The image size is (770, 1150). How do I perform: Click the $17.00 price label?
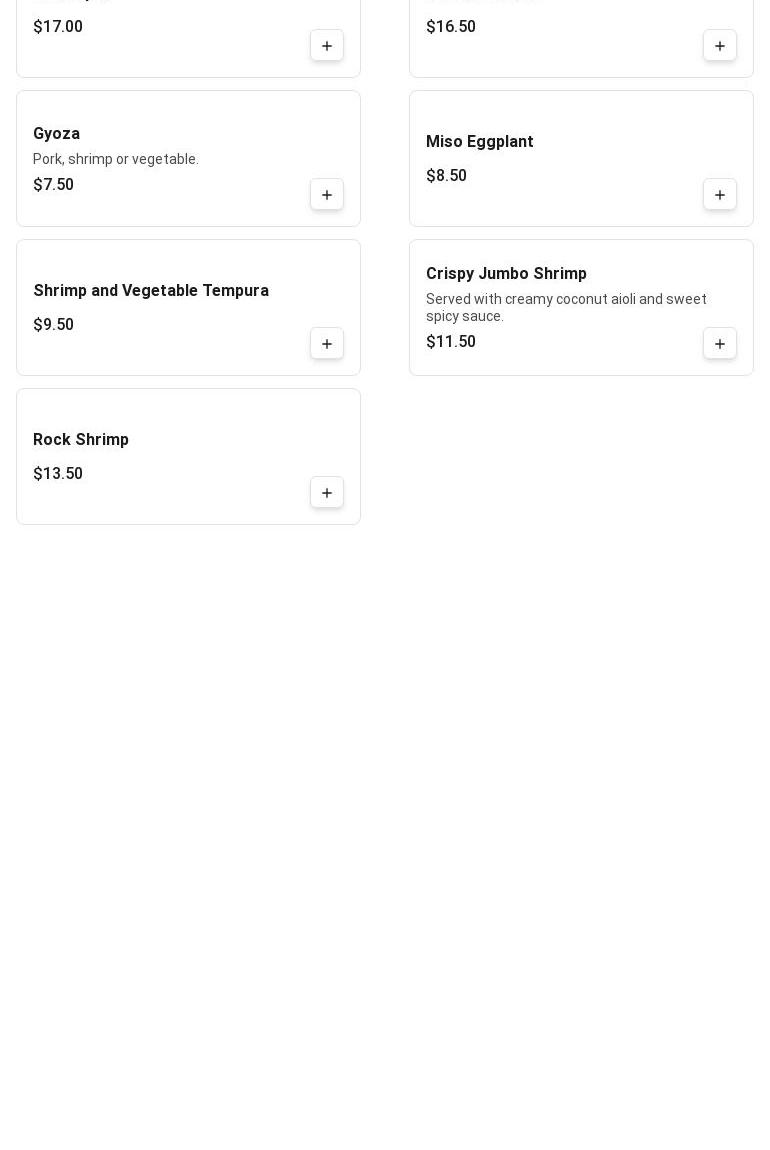pyautogui.click(x=58, y=27)
